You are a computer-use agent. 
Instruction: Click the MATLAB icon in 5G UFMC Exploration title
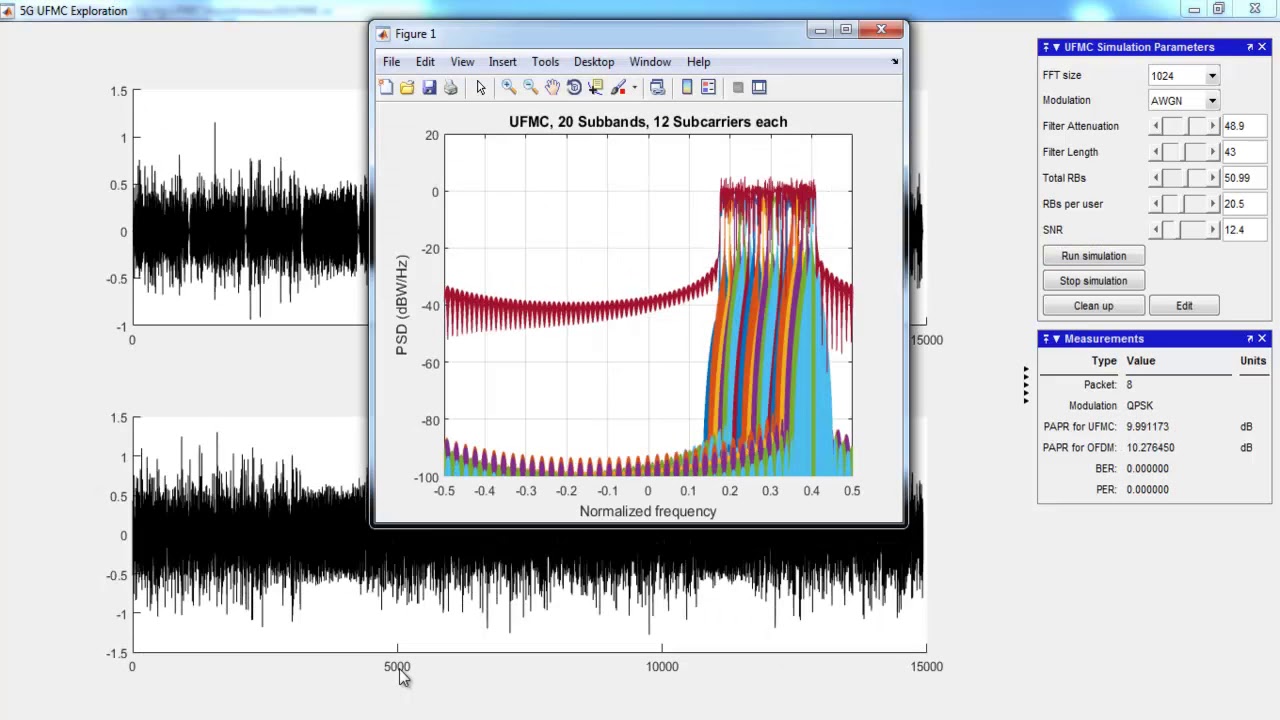(x=8, y=11)
